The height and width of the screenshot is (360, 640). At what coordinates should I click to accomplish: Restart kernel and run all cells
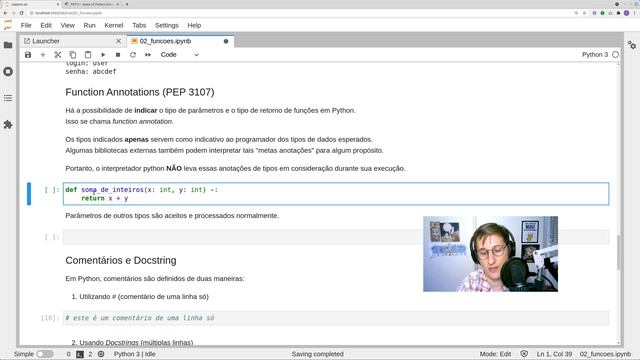tap(148, 55)
